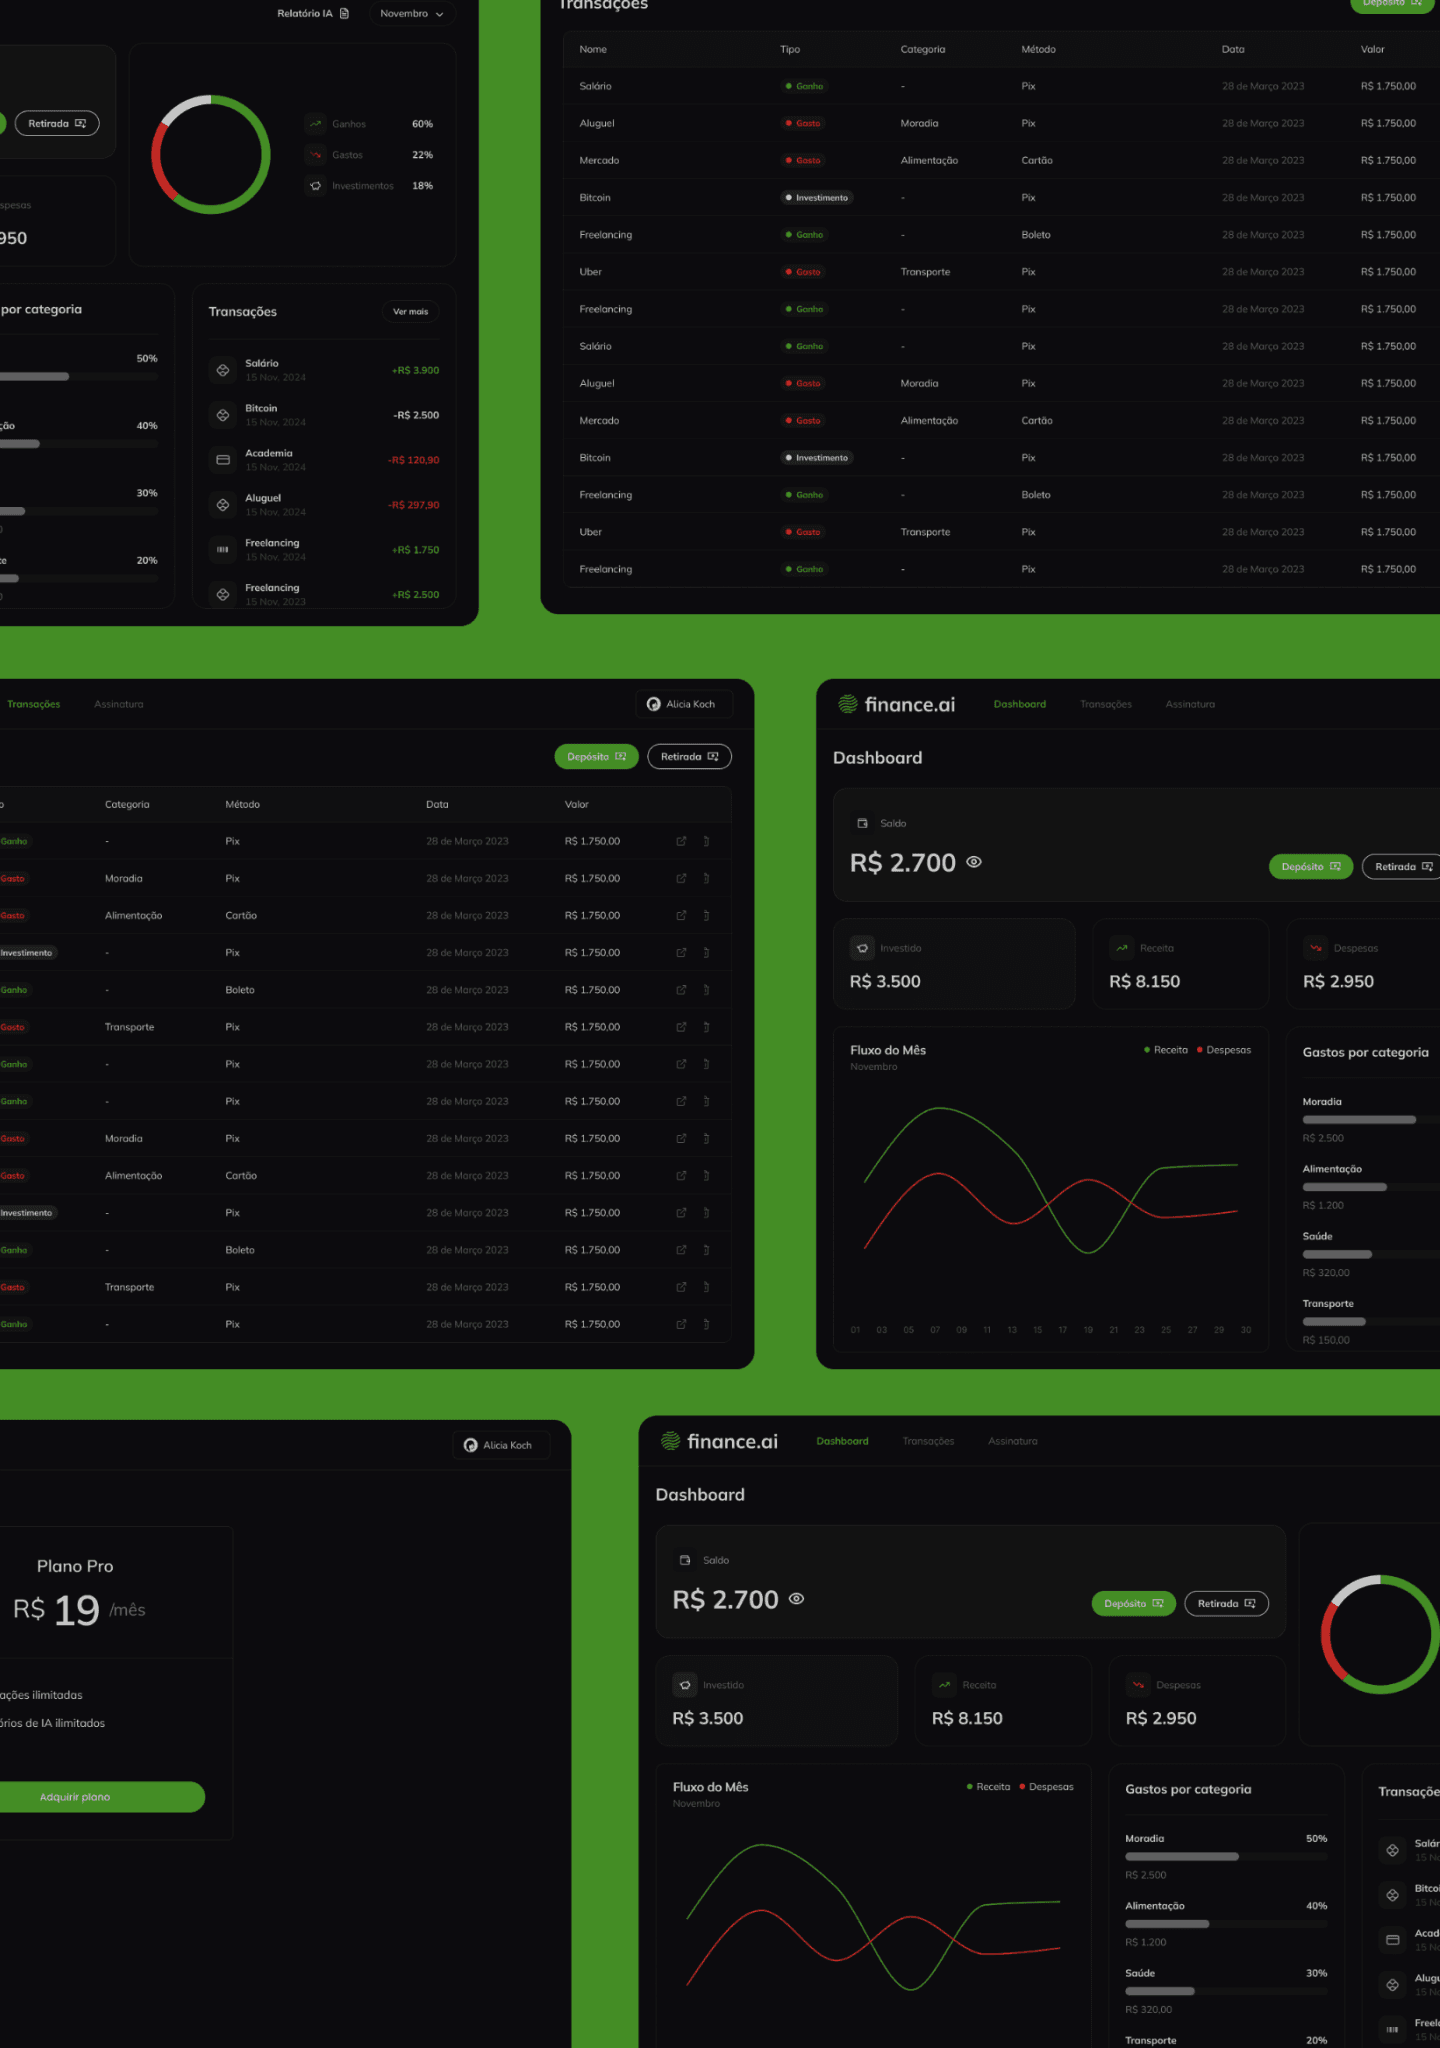Click Investido icon in dashboard beside Plano Pro
1440x2048 pixels.
pos(685,1685)
